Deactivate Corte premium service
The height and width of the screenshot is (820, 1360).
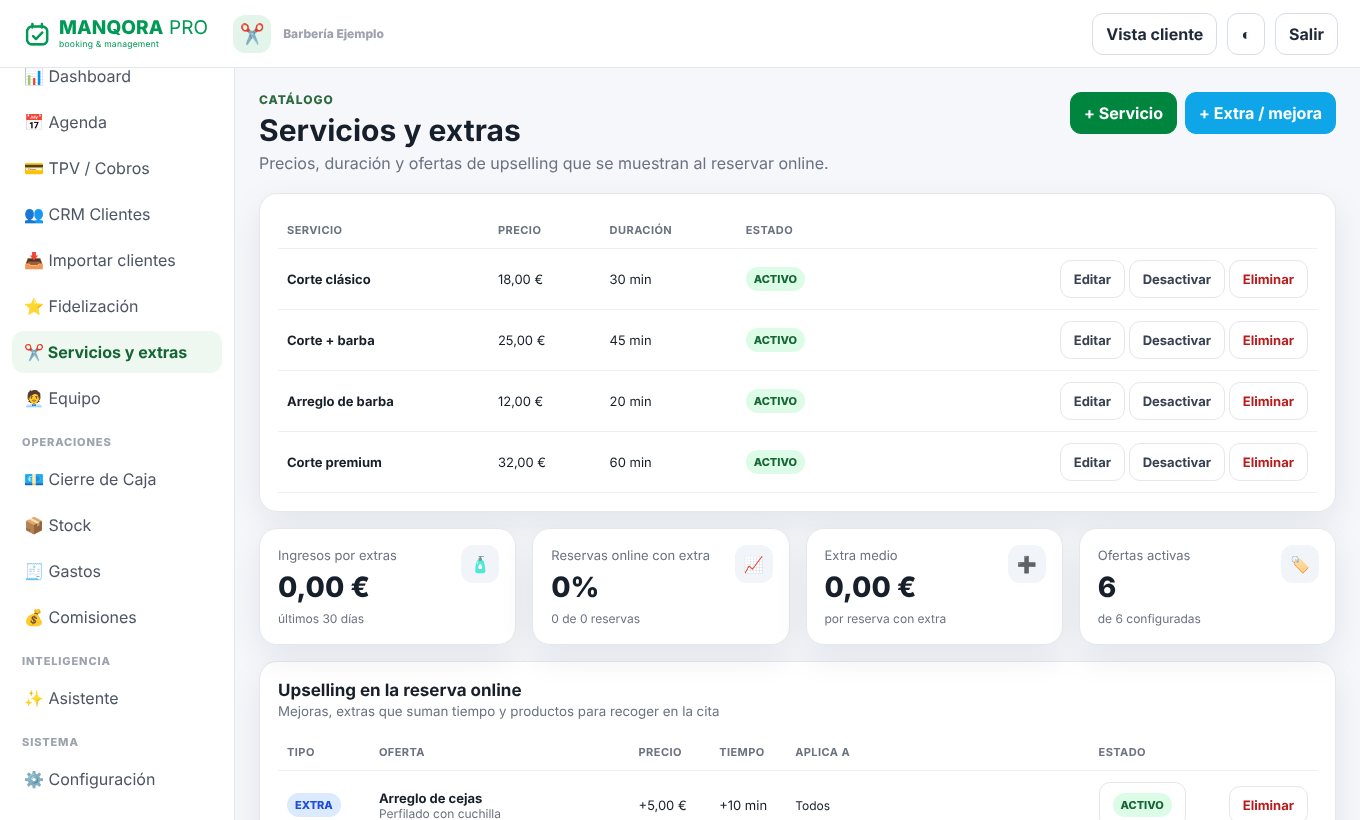[1176, 462]
